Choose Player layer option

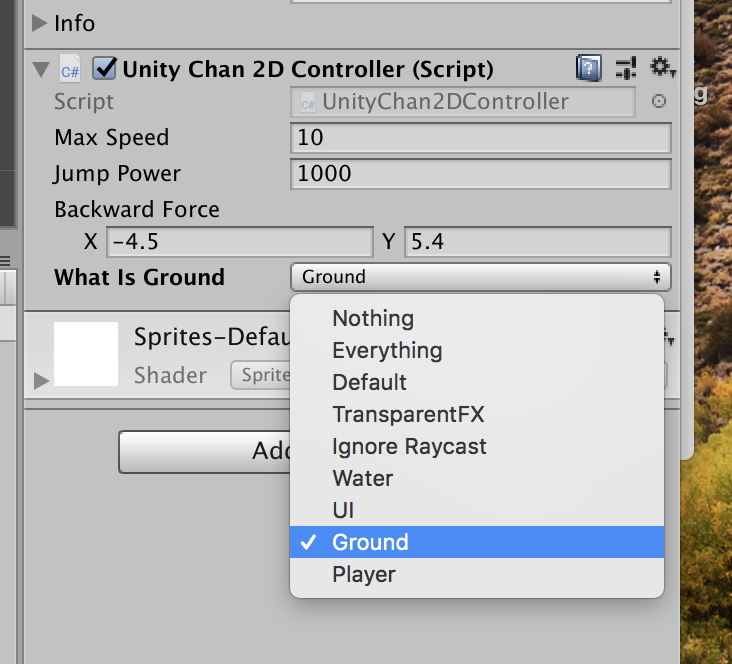click(477, 574)
